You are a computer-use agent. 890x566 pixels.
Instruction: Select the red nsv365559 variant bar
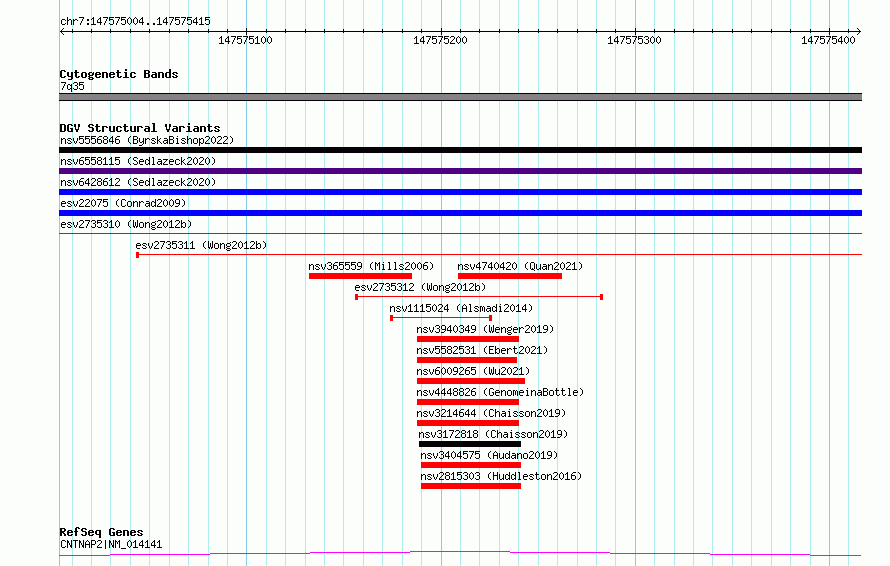[360, 276]
